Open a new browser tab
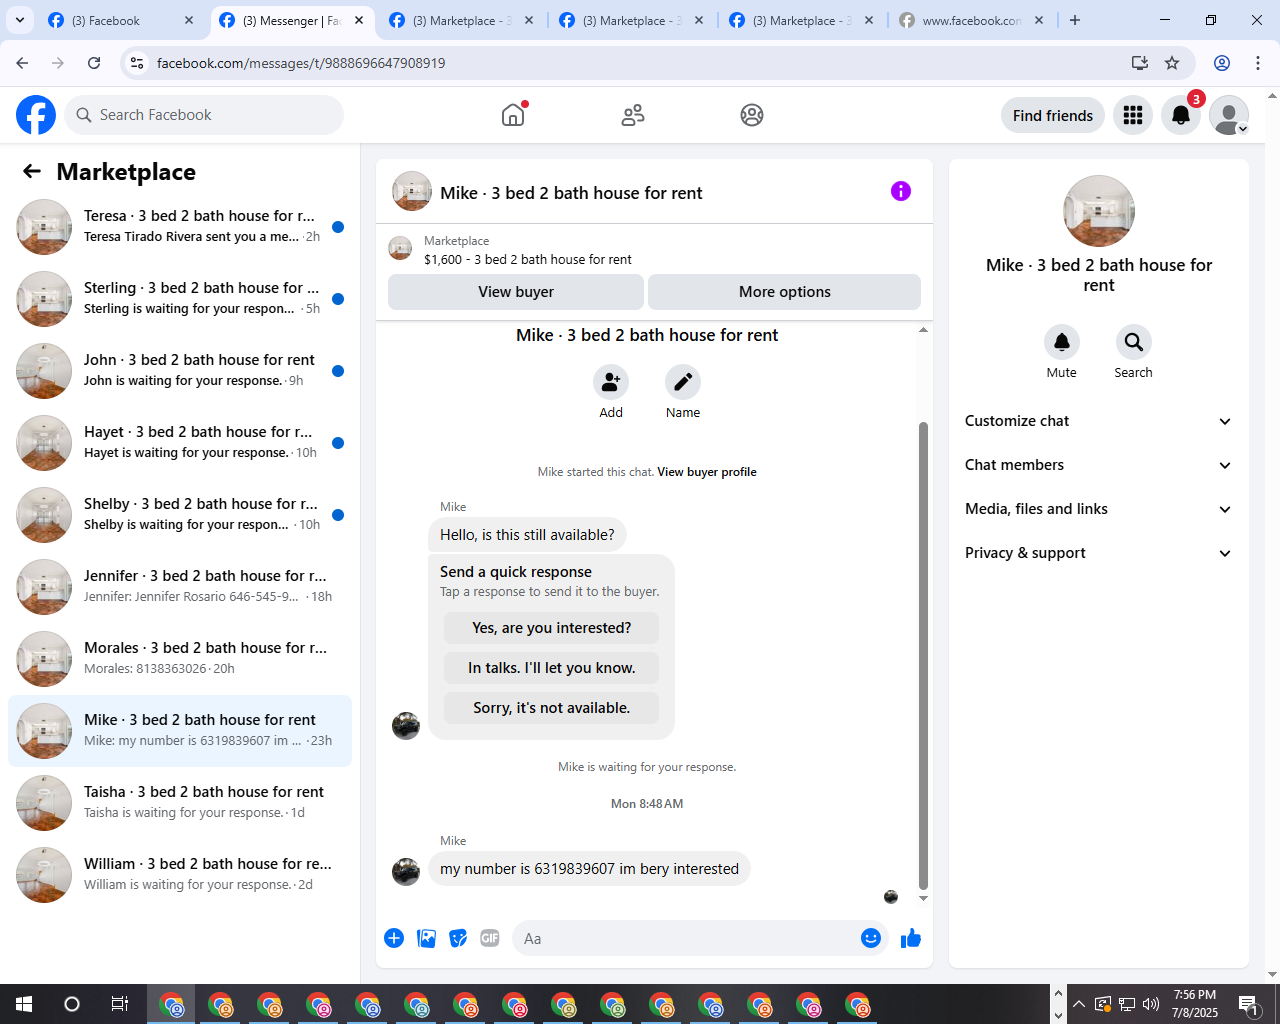 [x=1075, y=20]
